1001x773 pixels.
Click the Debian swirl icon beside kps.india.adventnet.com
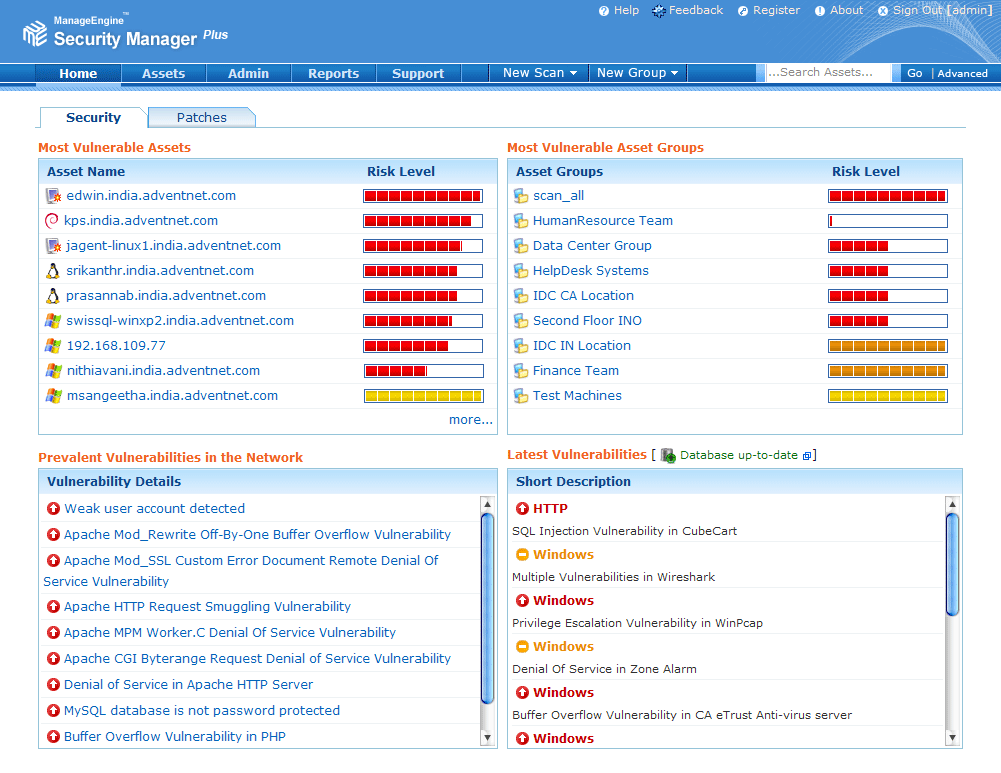(x=52, y=221)
